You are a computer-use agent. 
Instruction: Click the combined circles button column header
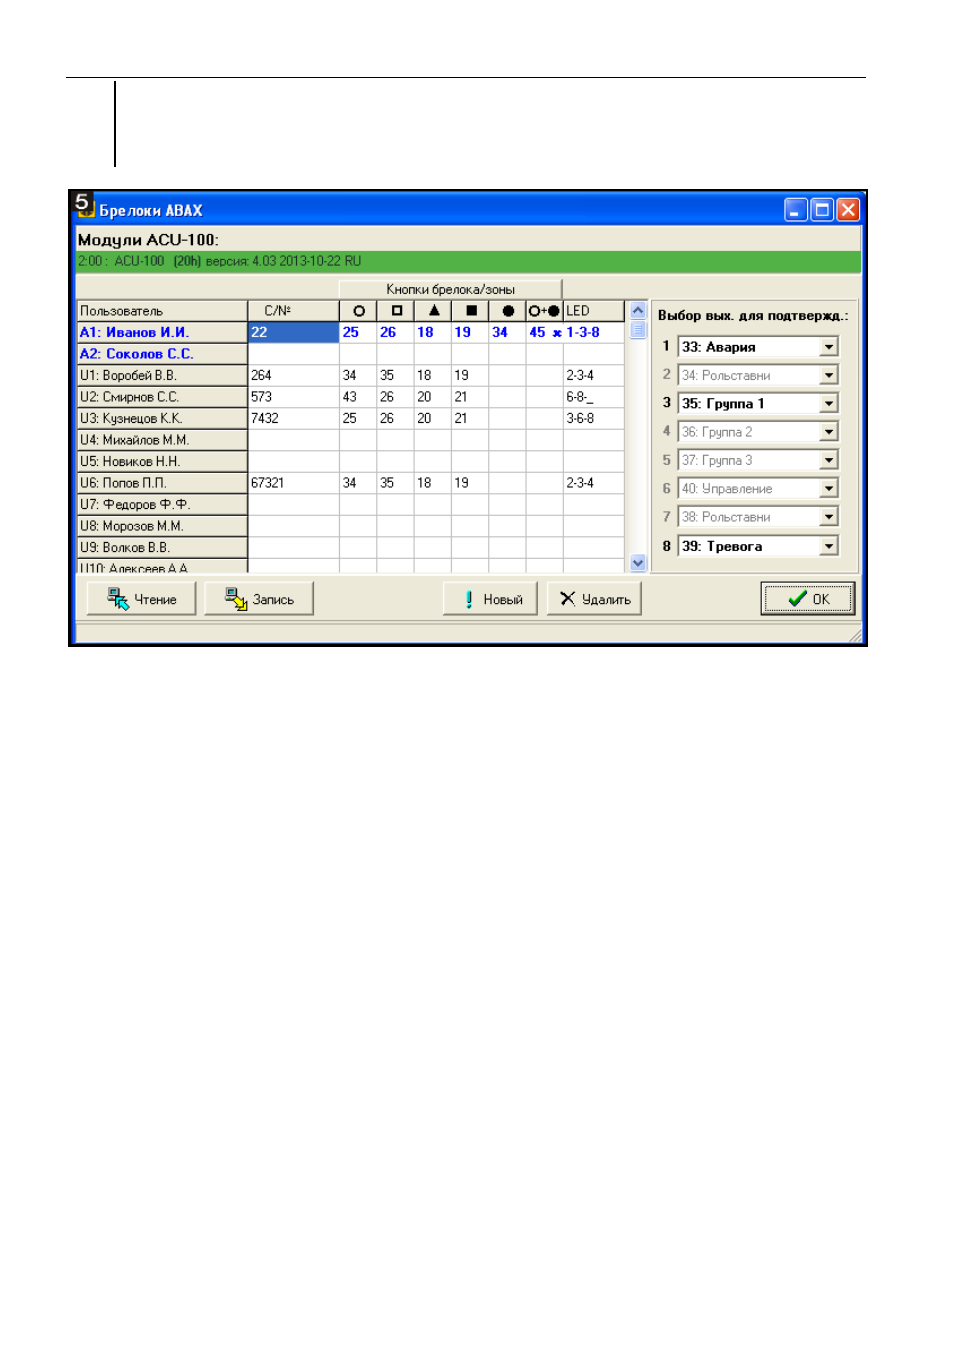[x=544, y=311]
